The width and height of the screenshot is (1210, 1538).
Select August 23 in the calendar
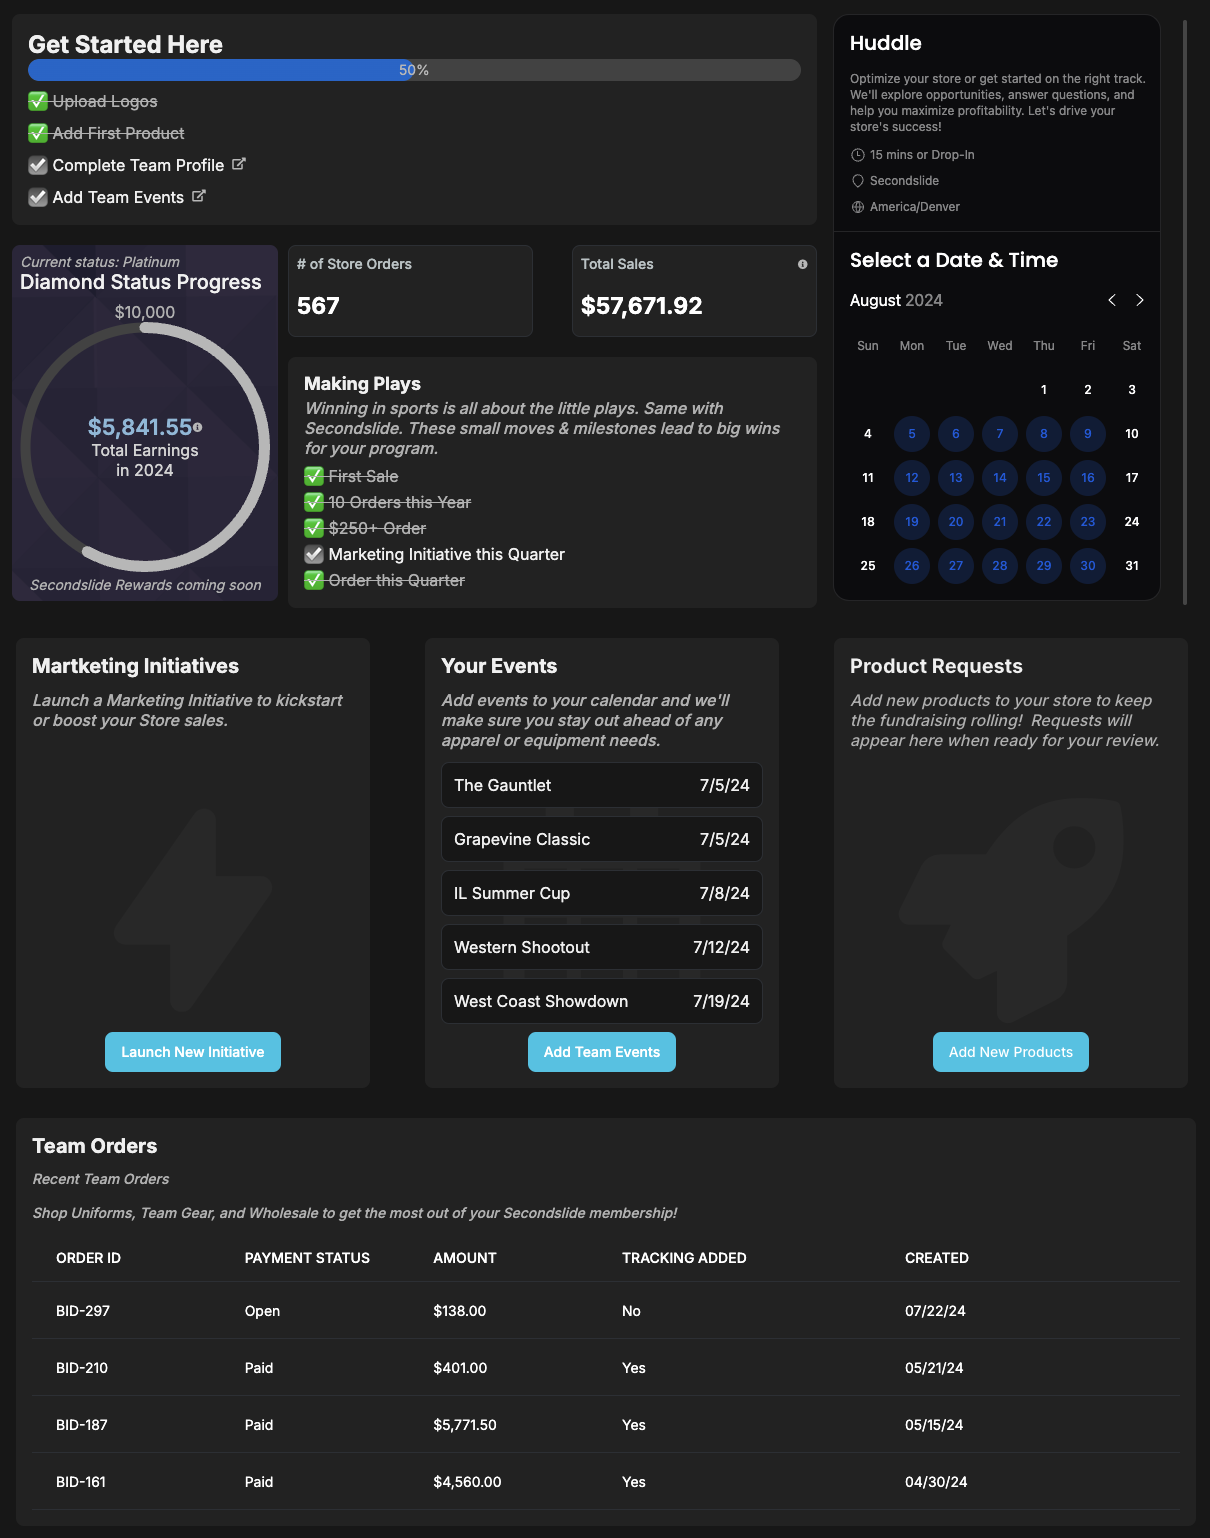click(1088, 522)
